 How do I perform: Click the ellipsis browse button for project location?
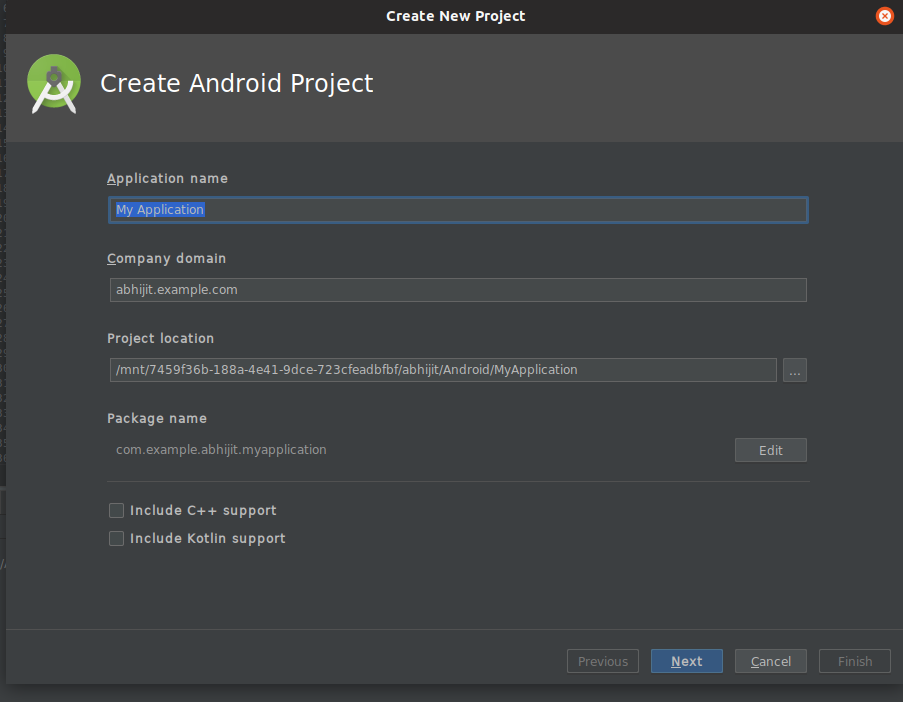click(x=794, y=370)
